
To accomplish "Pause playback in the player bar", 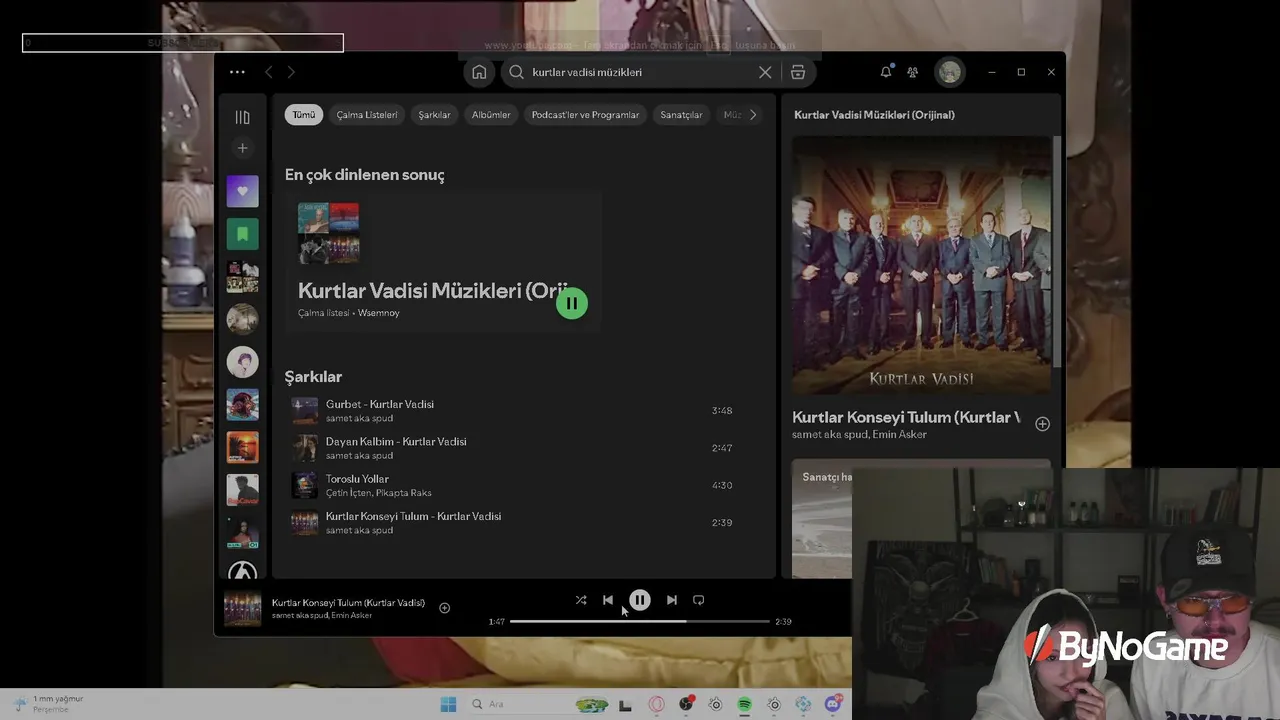I will pyautogui.click(x=640, y=600).
